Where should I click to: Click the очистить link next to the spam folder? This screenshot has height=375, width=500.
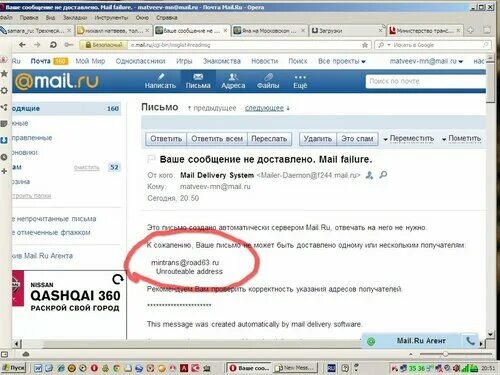coord(86,167)
